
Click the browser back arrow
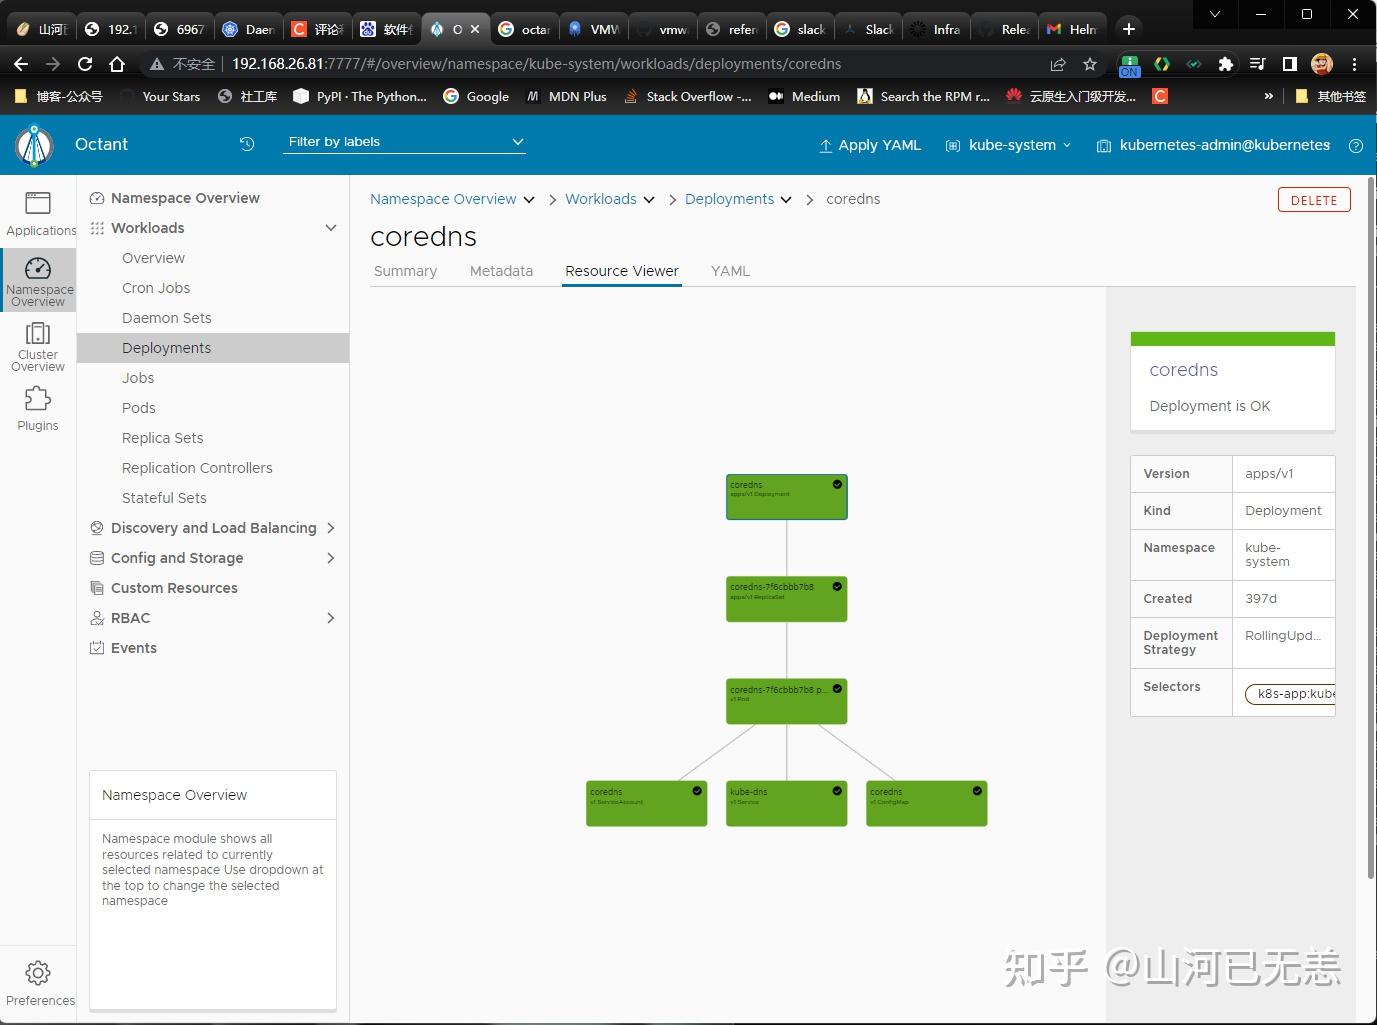click(x=20, y=63)
